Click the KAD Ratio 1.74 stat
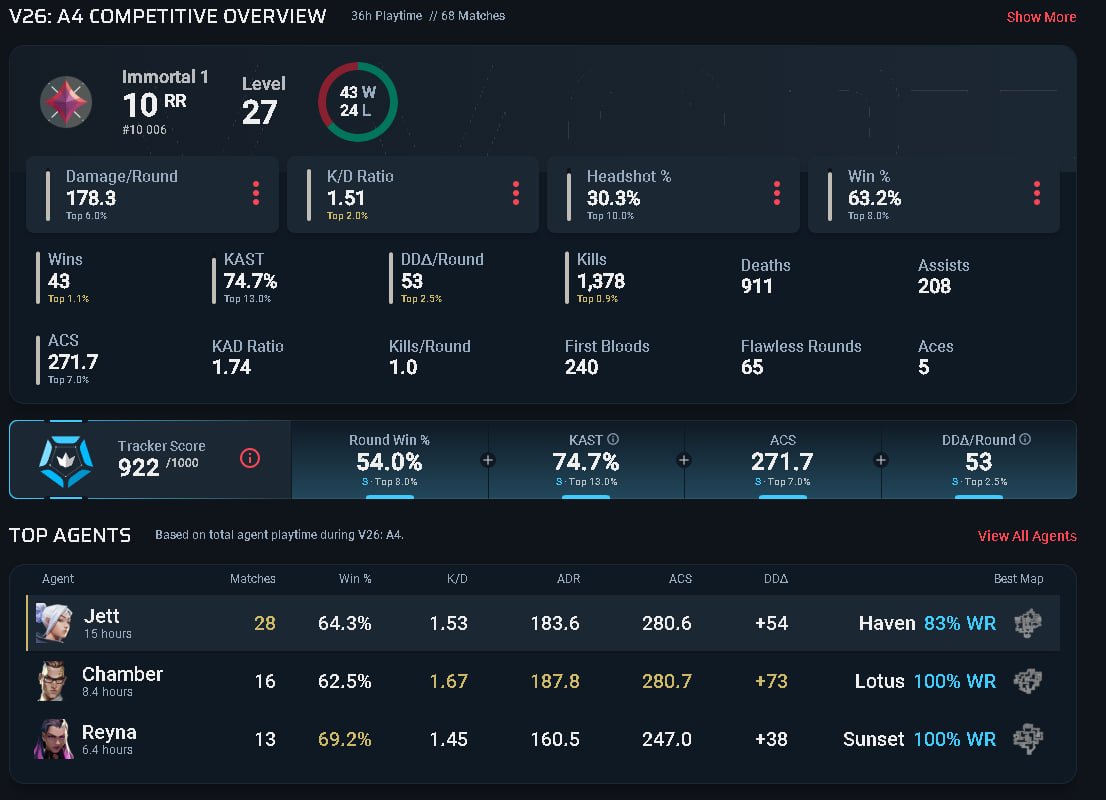The width and height of the screenshot is (1106, 800). pyautogui.click(x=248, y=357)
